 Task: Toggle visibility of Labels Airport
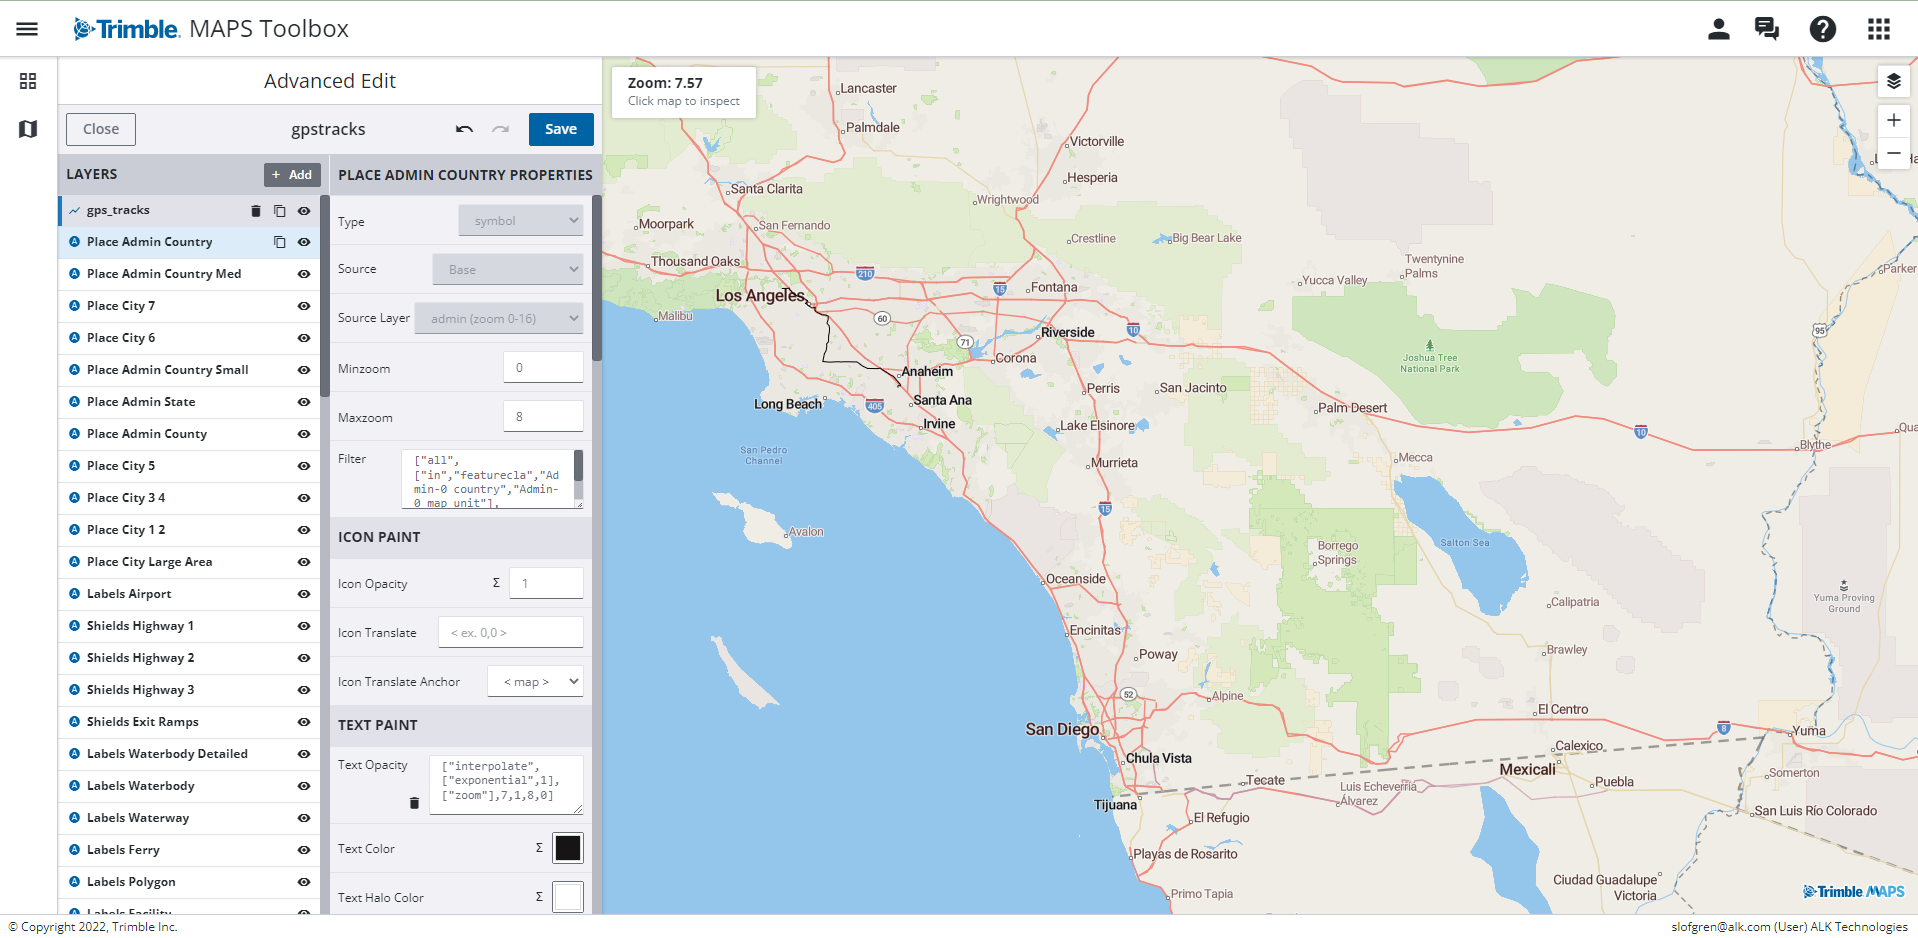coord(304,594)
